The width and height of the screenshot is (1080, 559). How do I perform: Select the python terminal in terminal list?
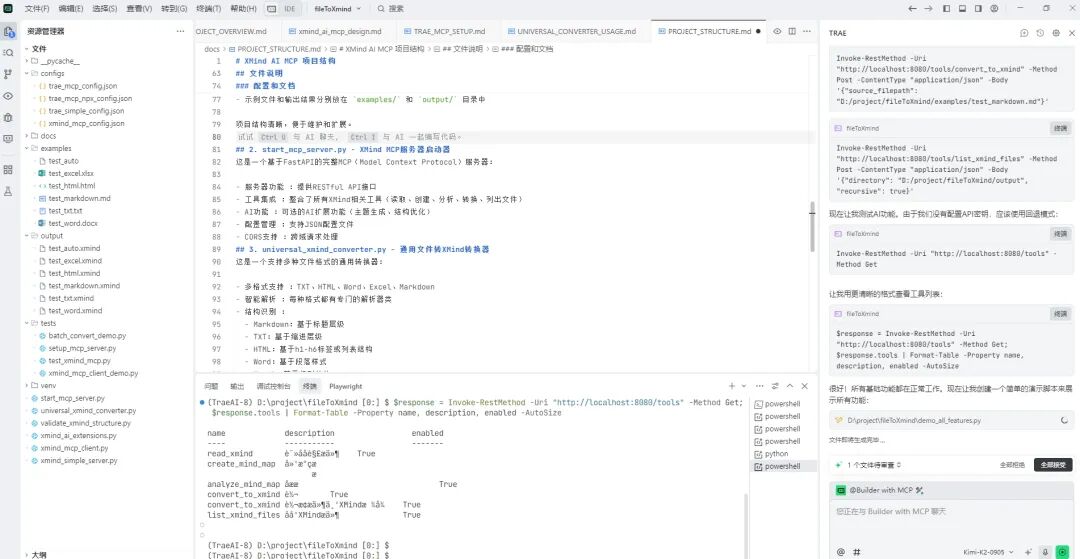pyautogui.click(x=777, y=454)
